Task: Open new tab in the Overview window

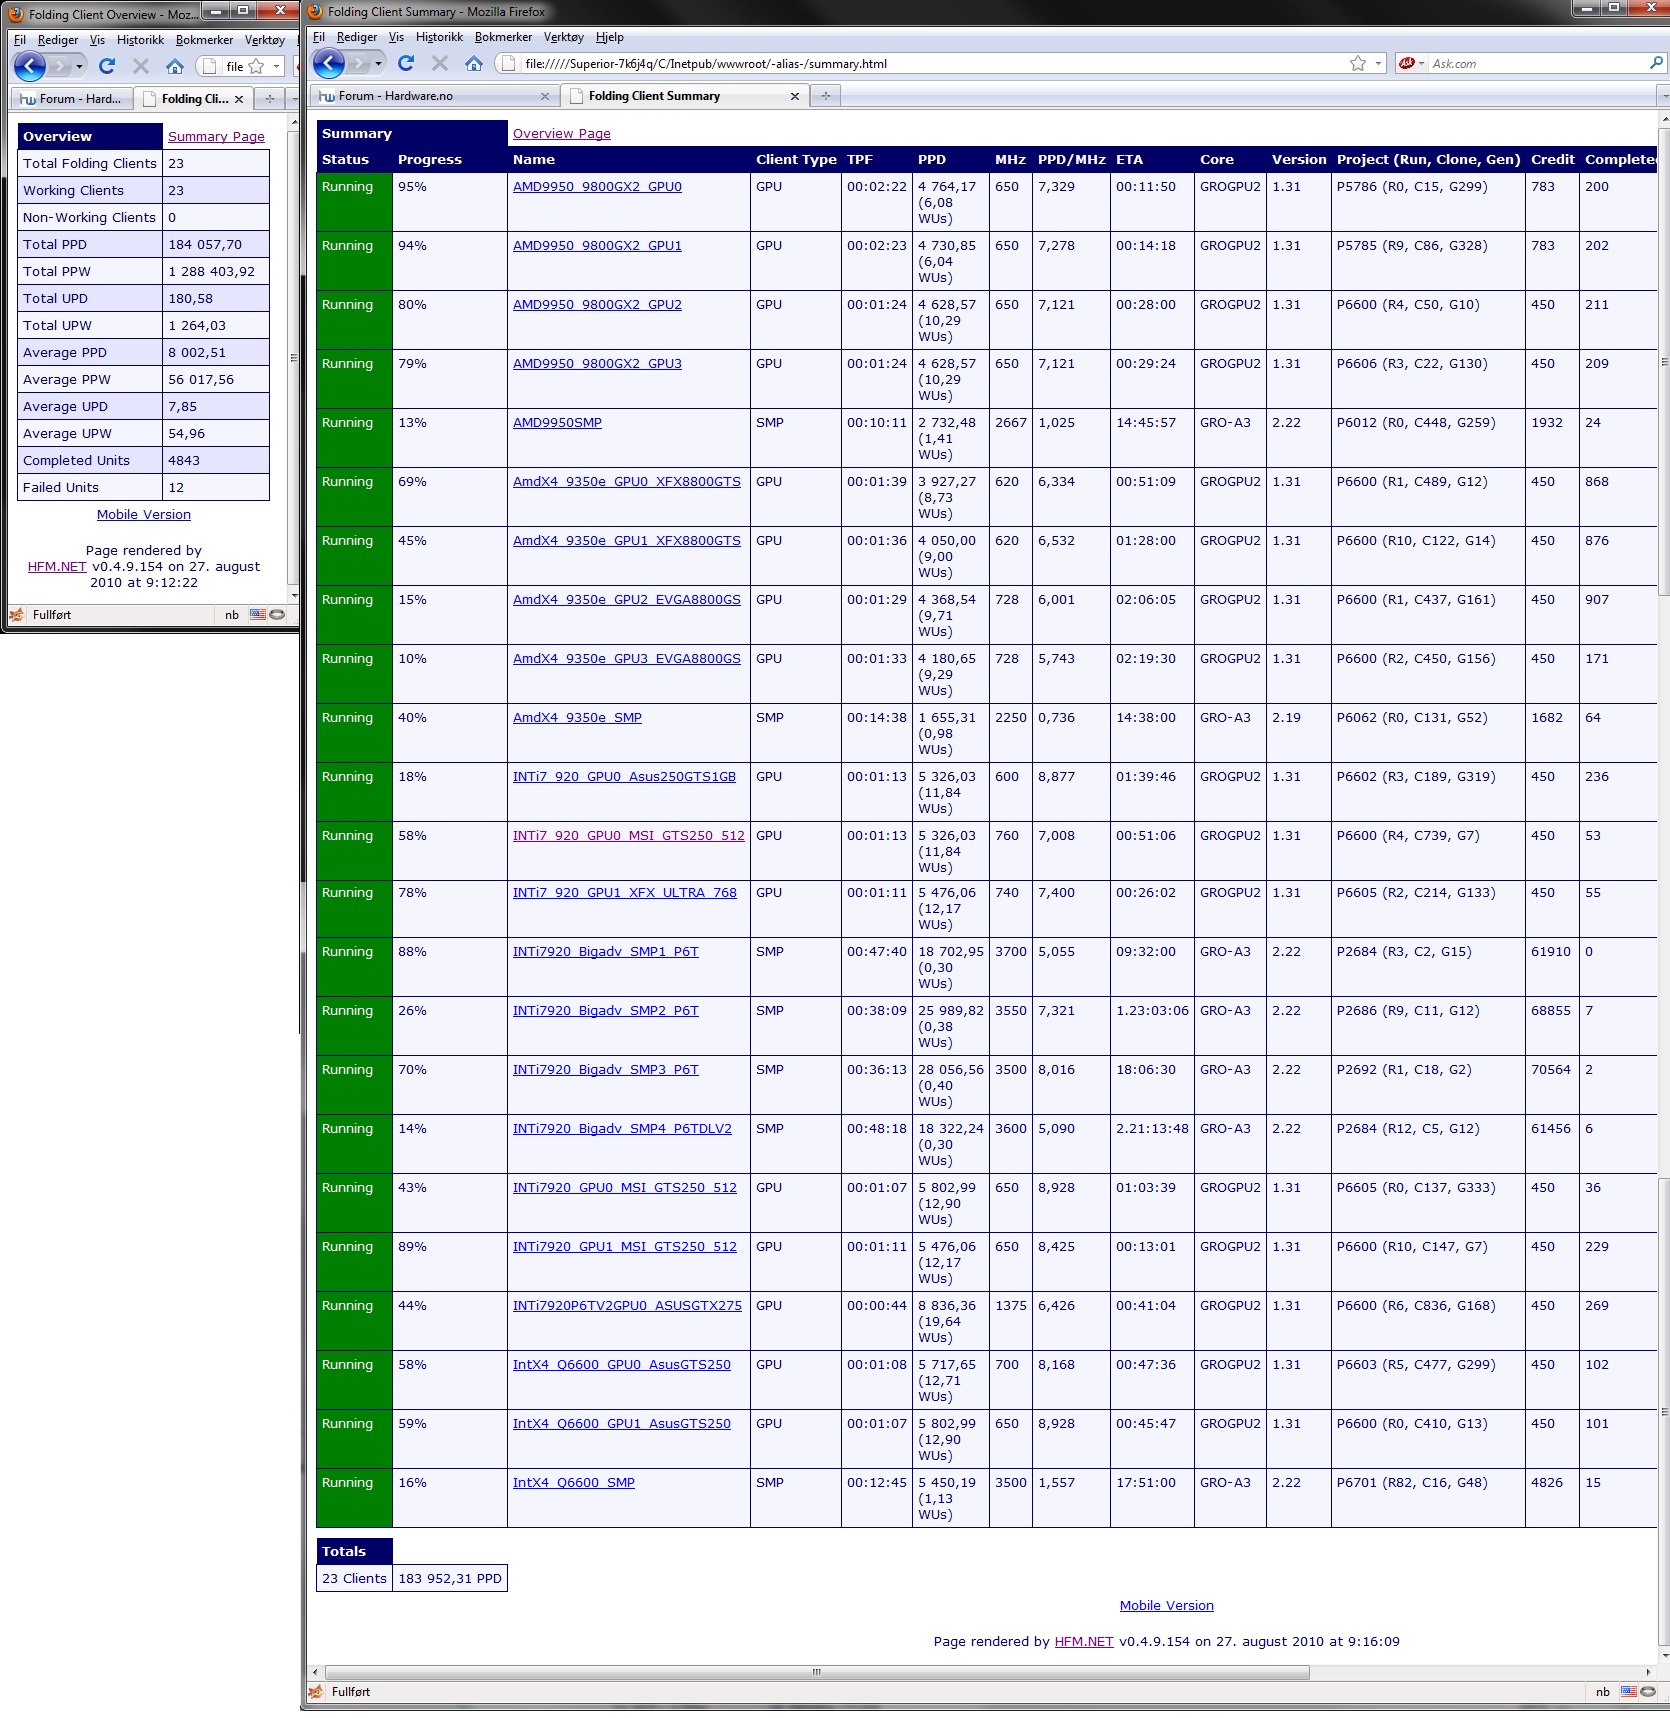Action: pos(269,99)
